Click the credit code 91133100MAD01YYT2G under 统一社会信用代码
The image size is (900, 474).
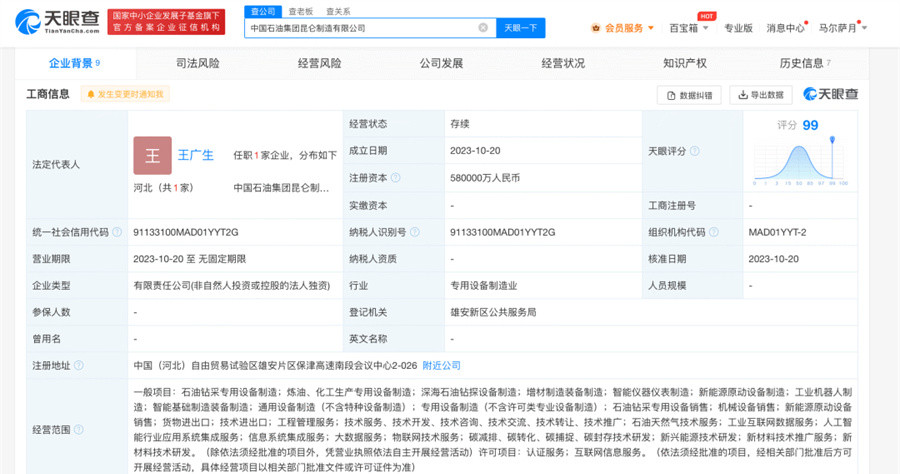pos(185,232)
